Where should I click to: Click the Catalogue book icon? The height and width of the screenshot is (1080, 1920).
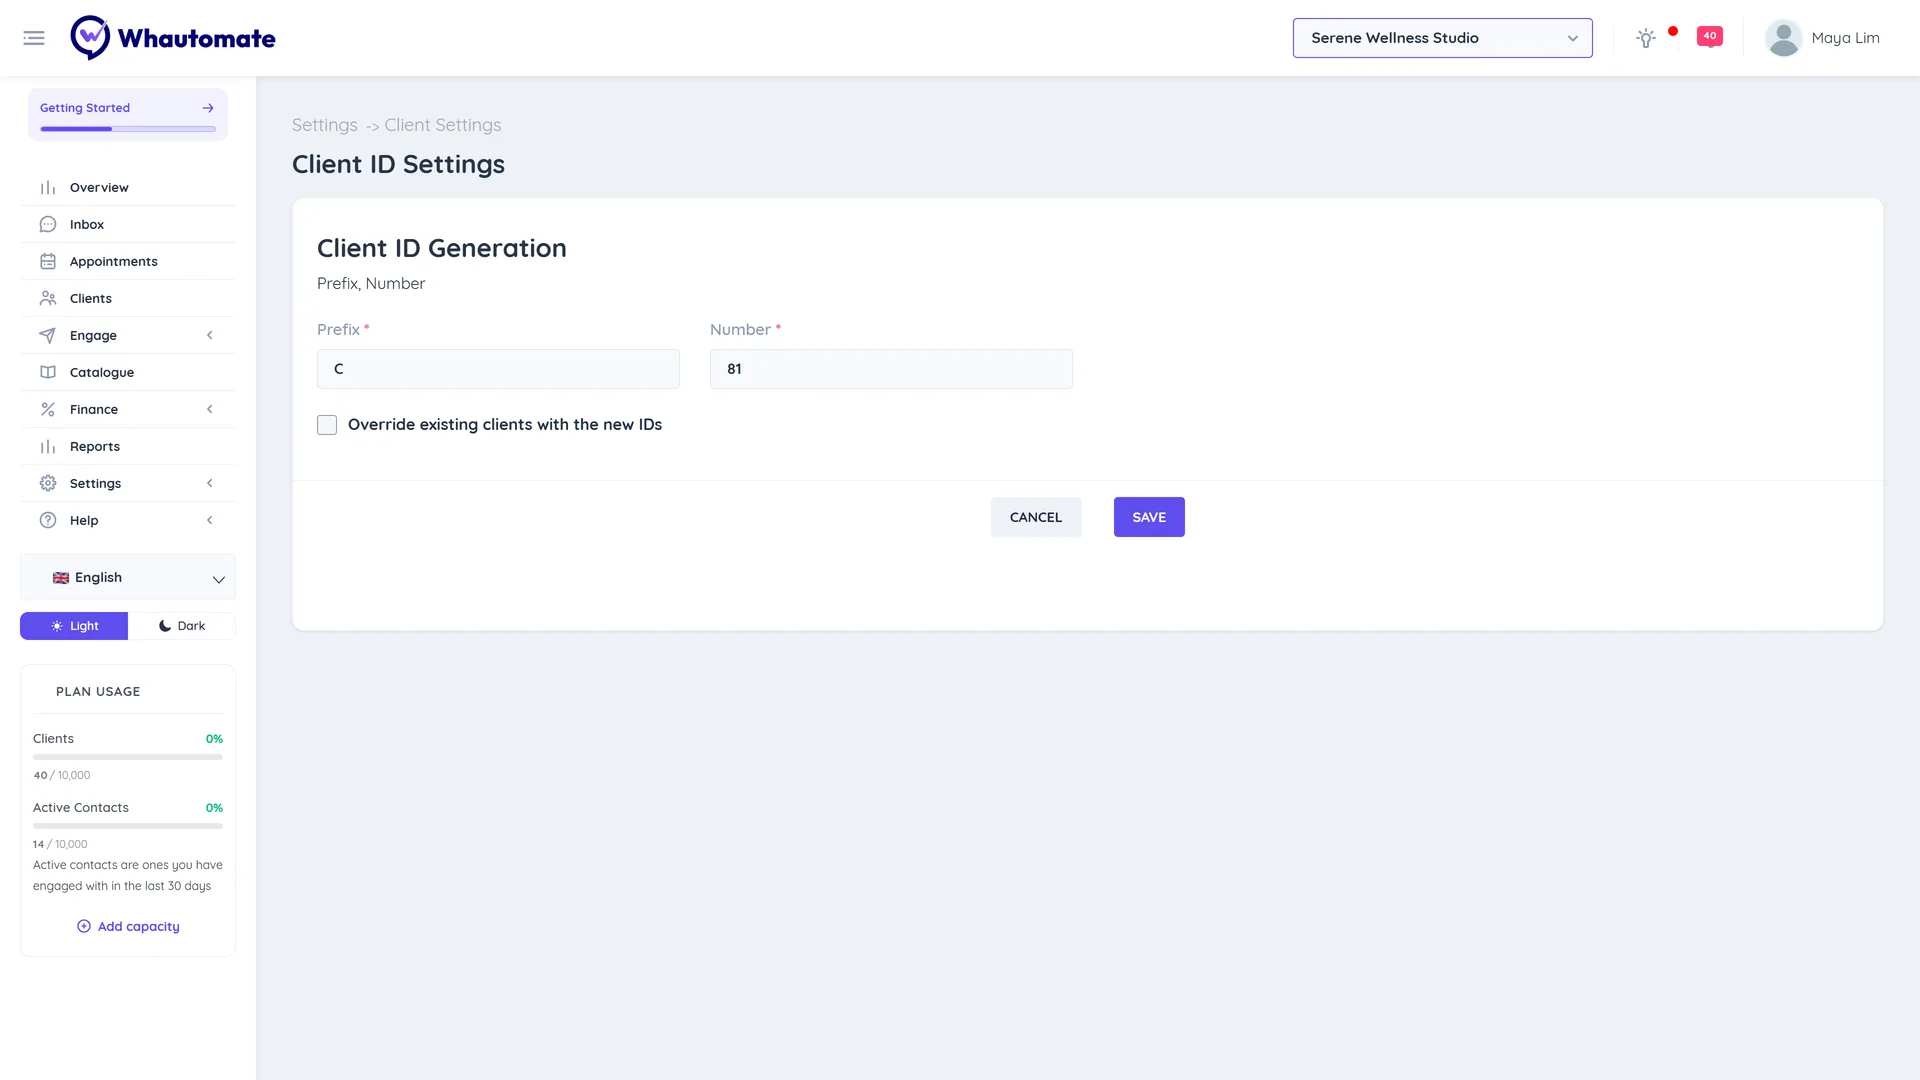coord(48,373)
